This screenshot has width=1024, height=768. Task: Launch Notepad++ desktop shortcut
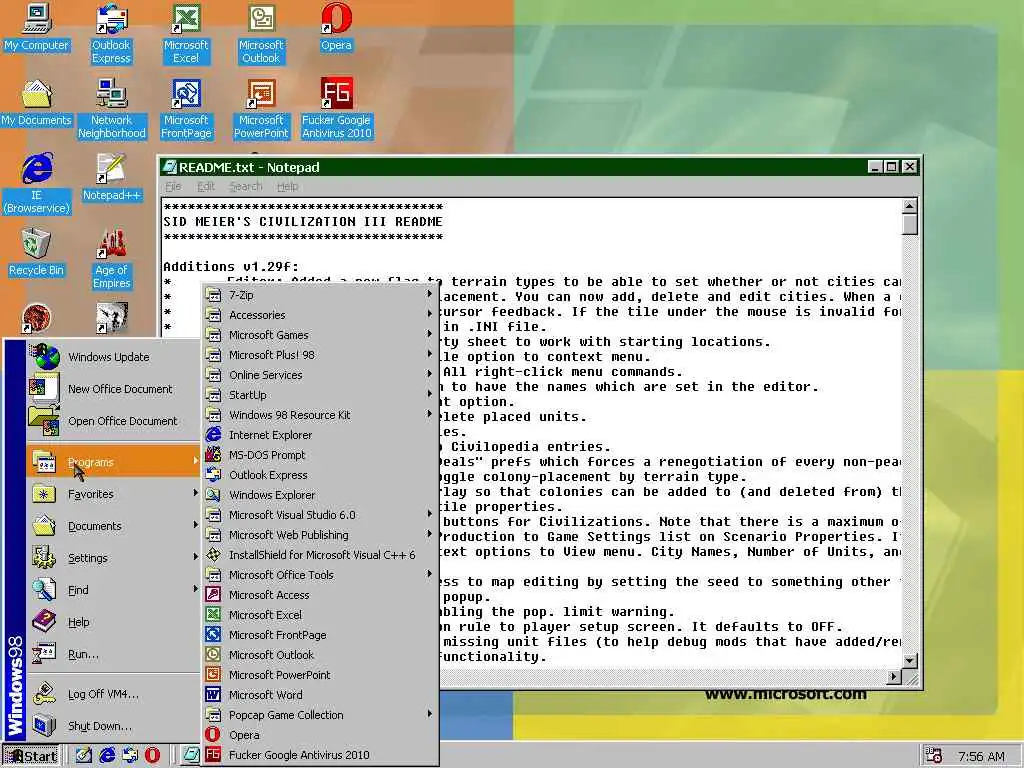(112, 178)
